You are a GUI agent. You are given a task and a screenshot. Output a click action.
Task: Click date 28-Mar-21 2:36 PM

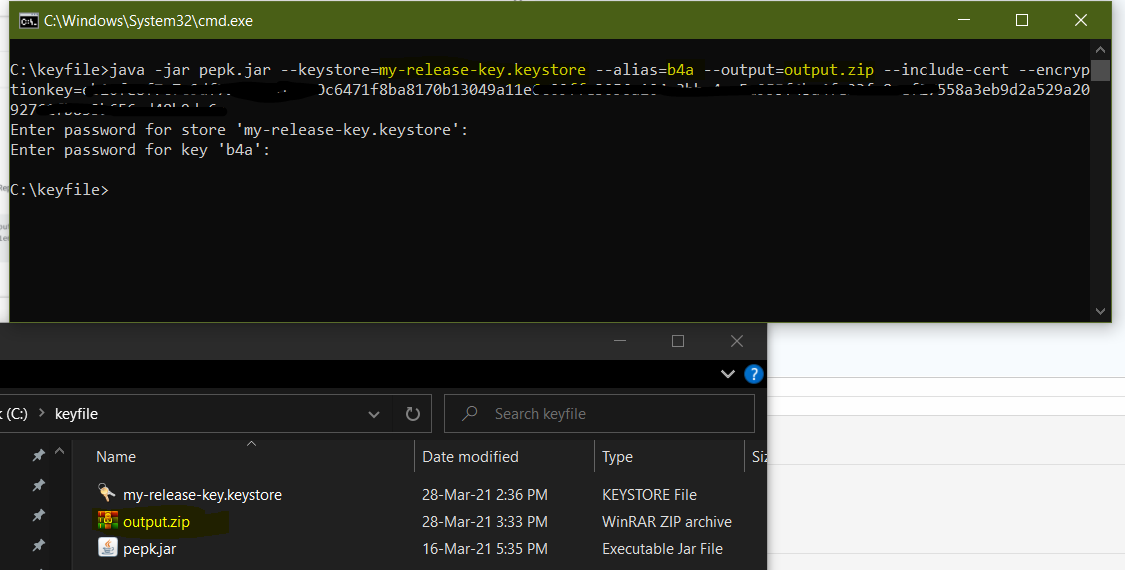(484, 495)
